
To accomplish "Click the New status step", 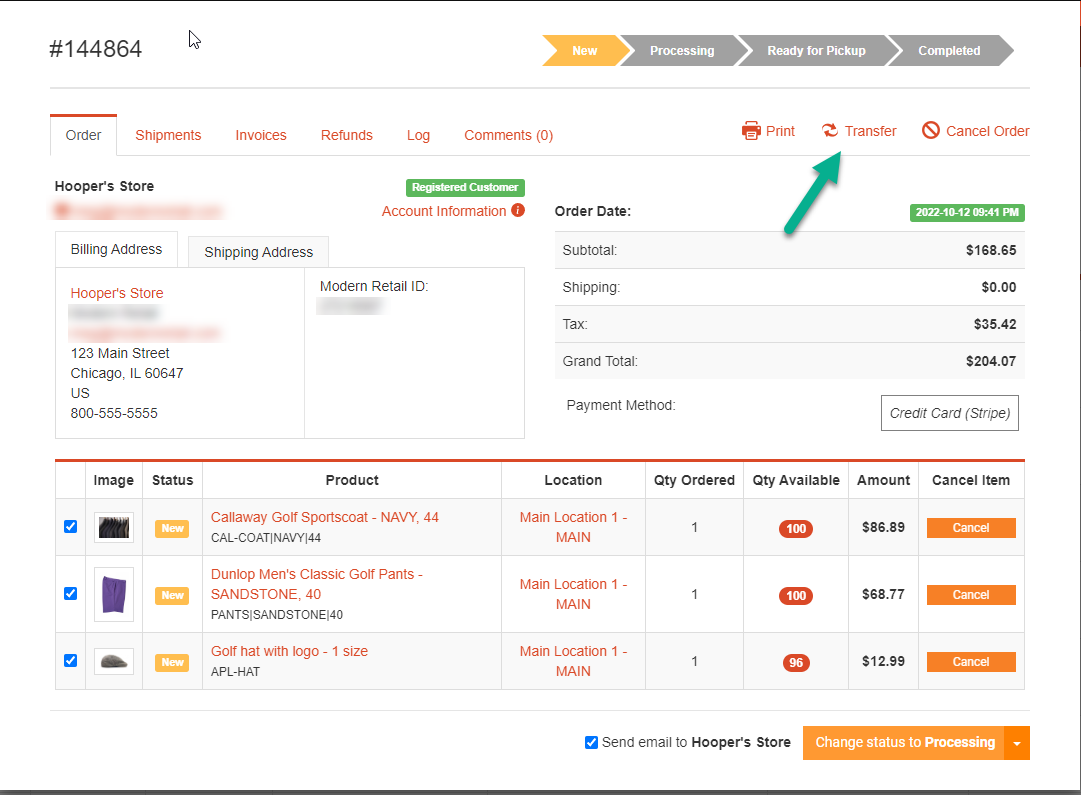I will 585,50.
